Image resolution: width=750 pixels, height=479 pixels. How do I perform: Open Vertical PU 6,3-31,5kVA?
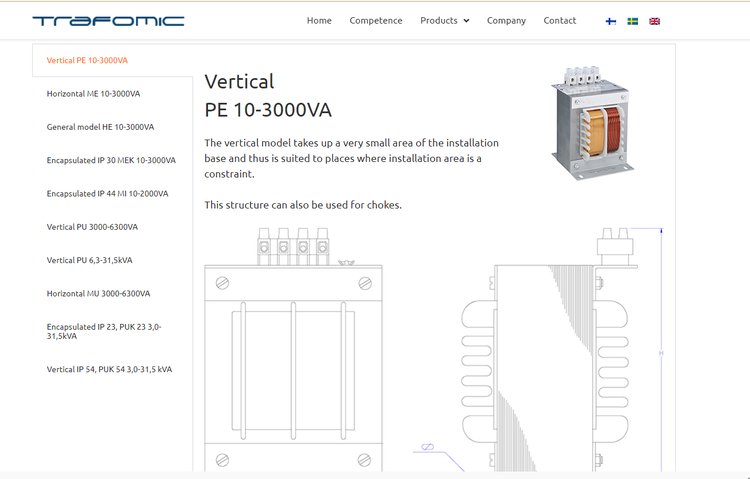(x=89, y=260)
